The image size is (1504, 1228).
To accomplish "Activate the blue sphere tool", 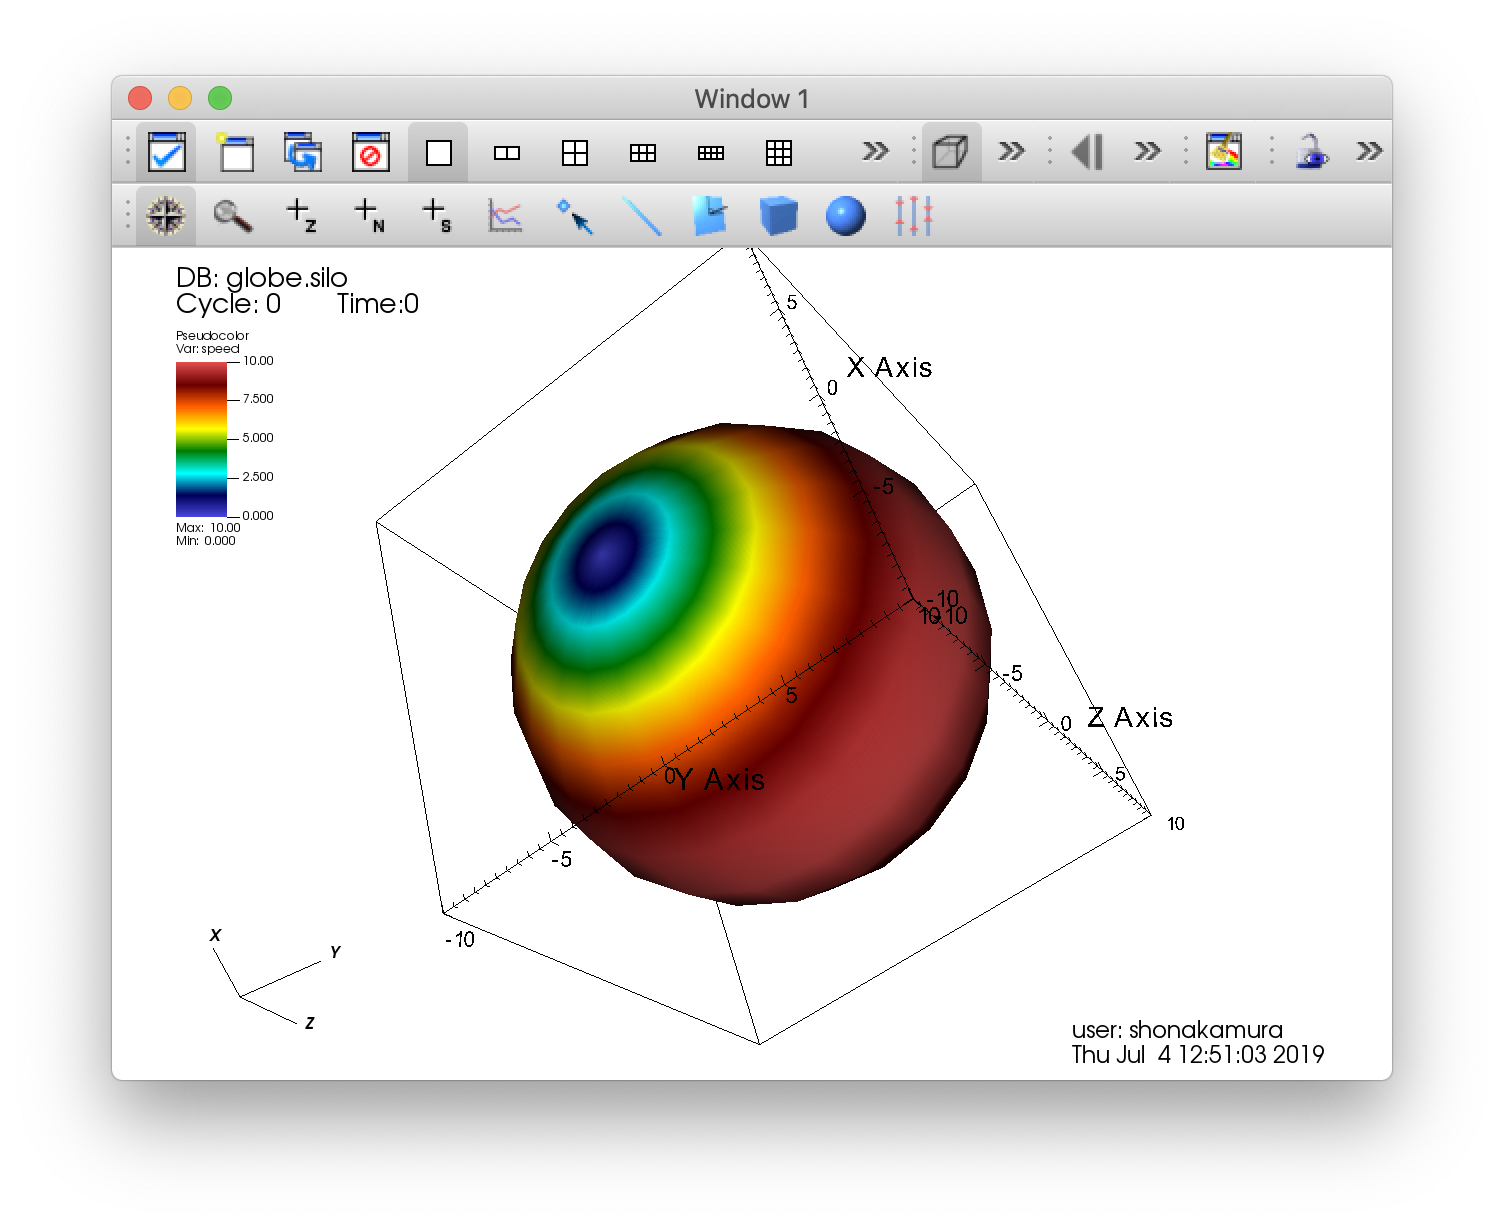I will tap(845, 216).
